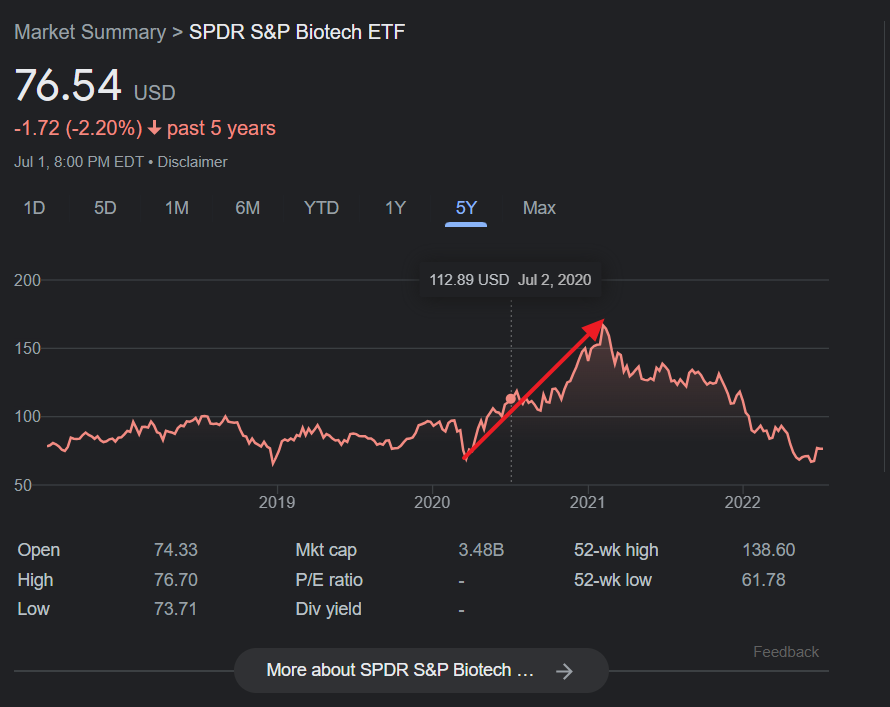890x707 pixels.
Task: Click the 112.89 USD tooltip value
Action: coord(469,280)
